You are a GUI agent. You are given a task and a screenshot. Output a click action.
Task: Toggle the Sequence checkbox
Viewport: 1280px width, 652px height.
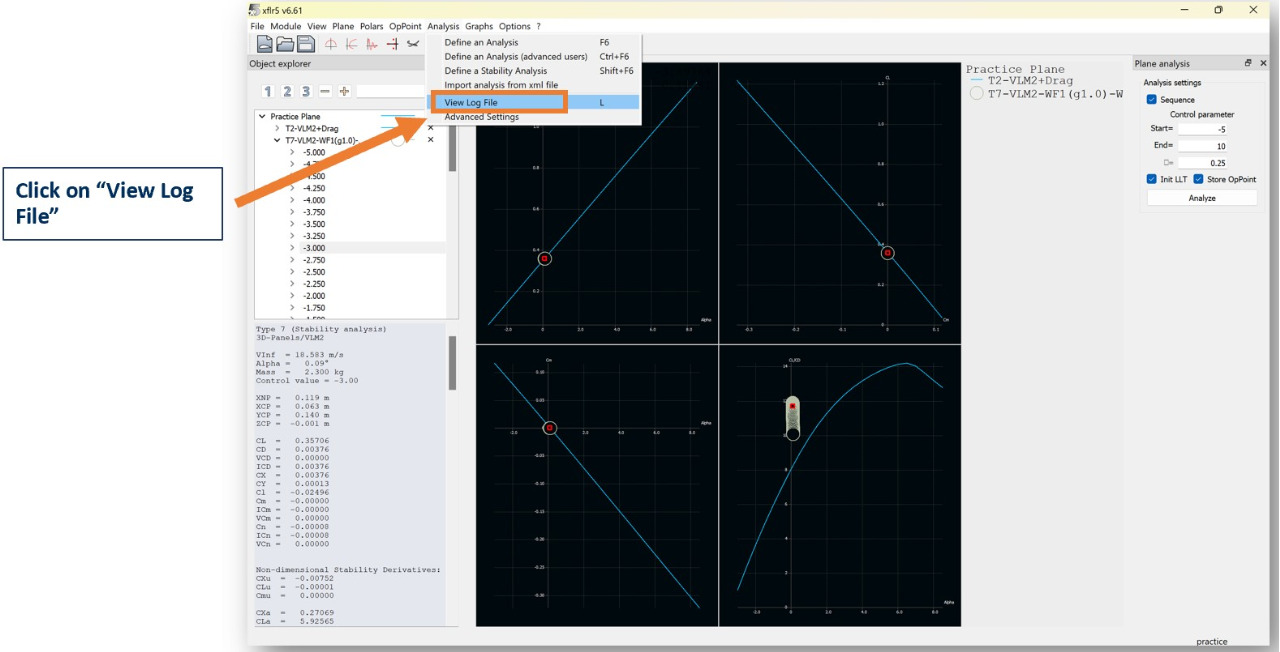pos(1152,100)
